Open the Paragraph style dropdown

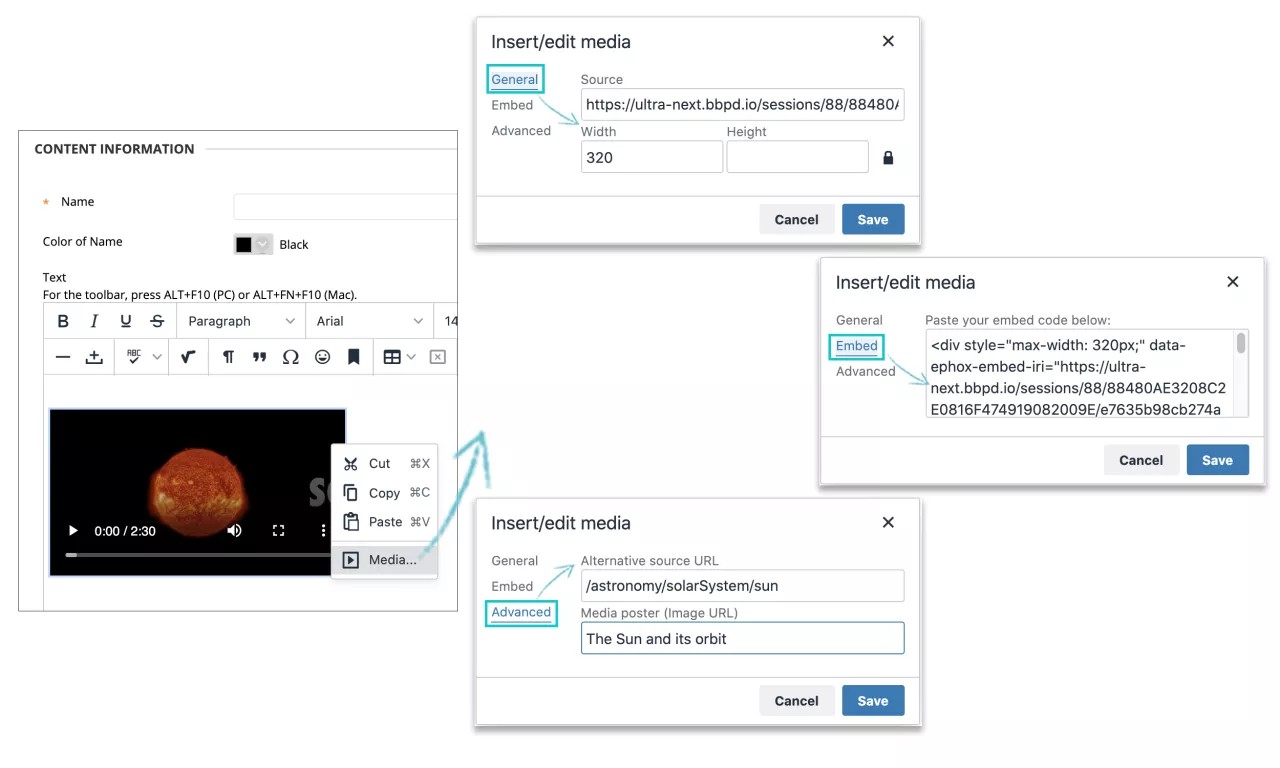[240, 321]
